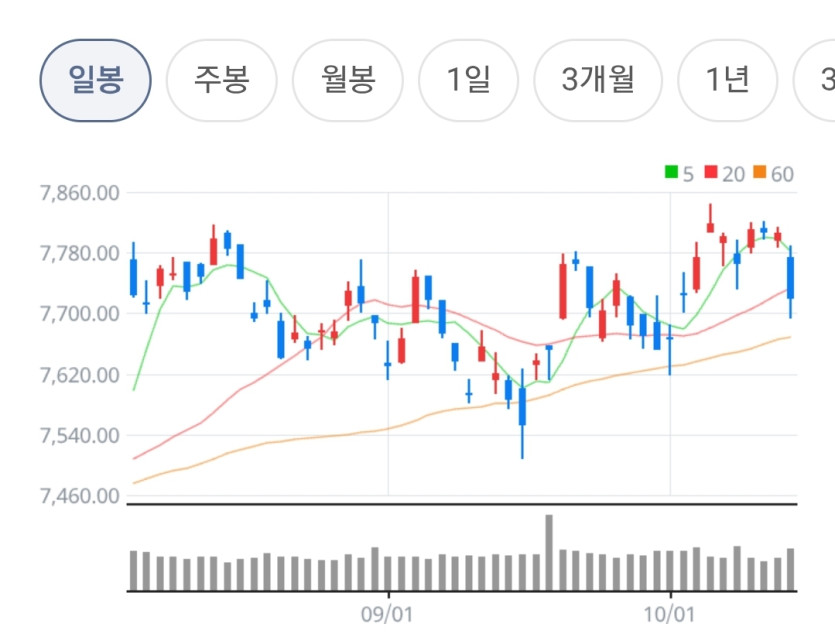Click the 10/01 date axis marker
The height and width of the screenshot is (634, 835).
[669, 614]
